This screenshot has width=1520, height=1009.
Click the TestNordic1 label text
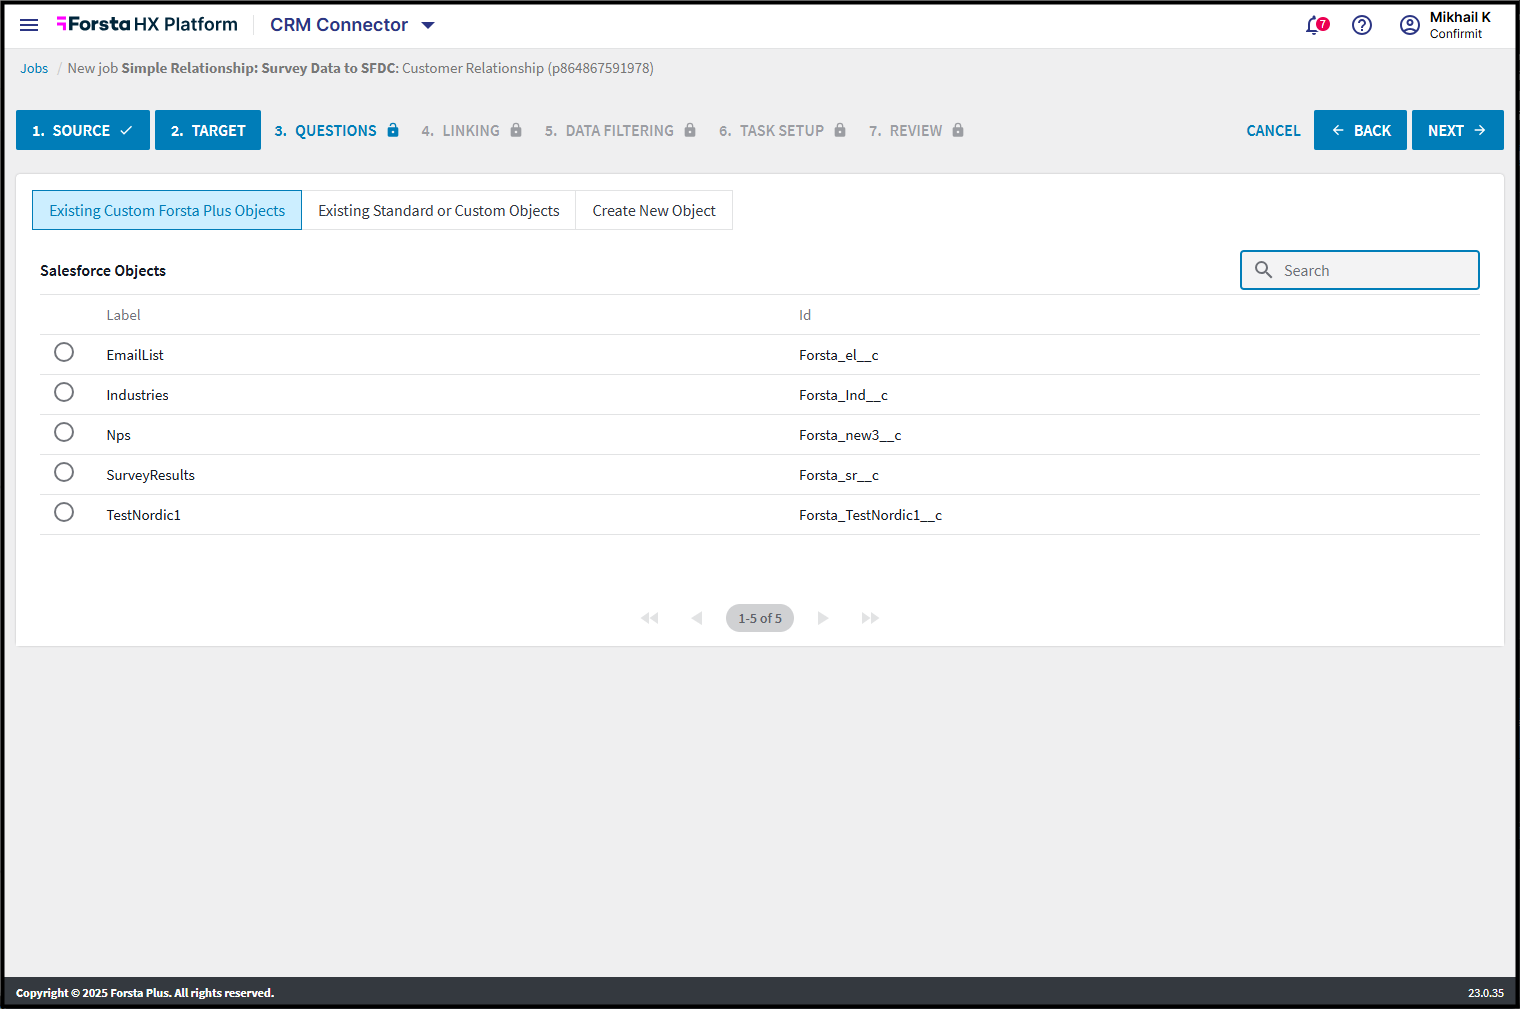coord(143,515)
